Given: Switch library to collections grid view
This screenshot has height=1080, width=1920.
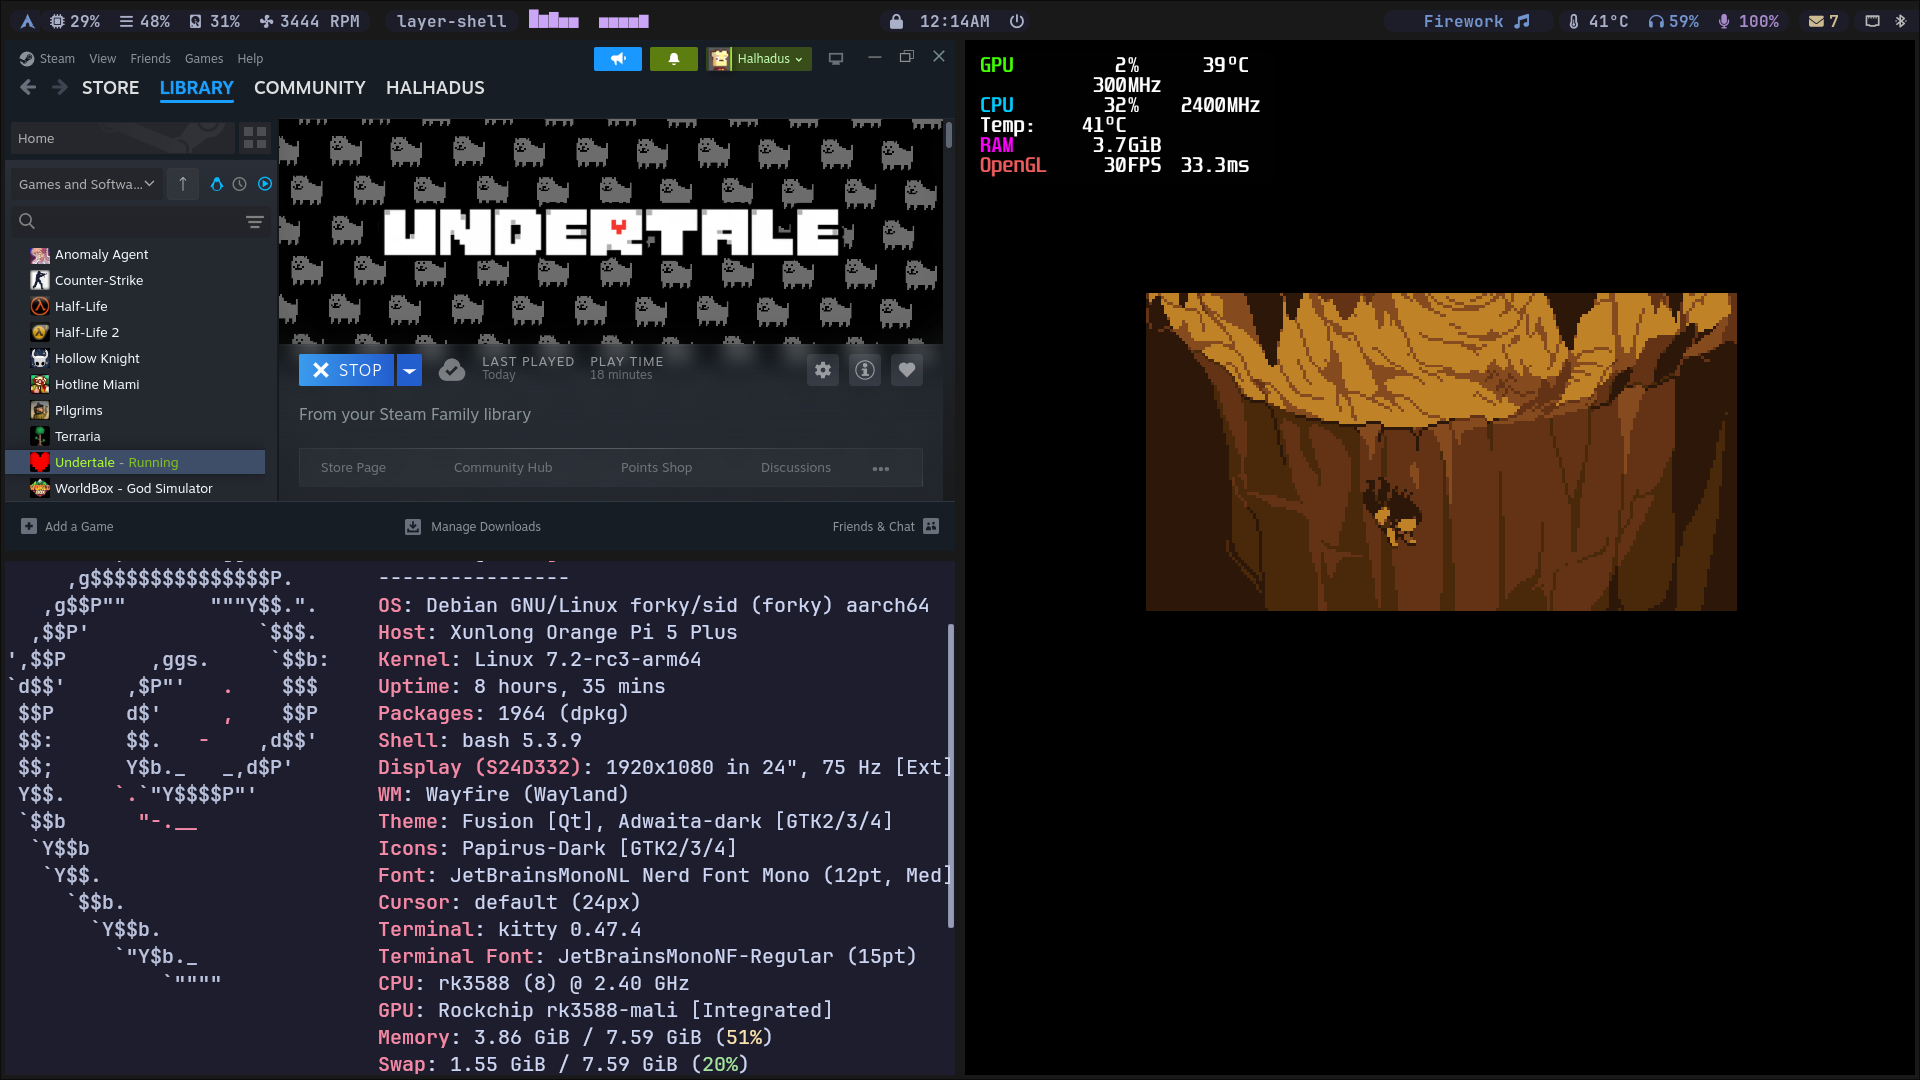Looking at the screenshot, I should click(255, 138).
